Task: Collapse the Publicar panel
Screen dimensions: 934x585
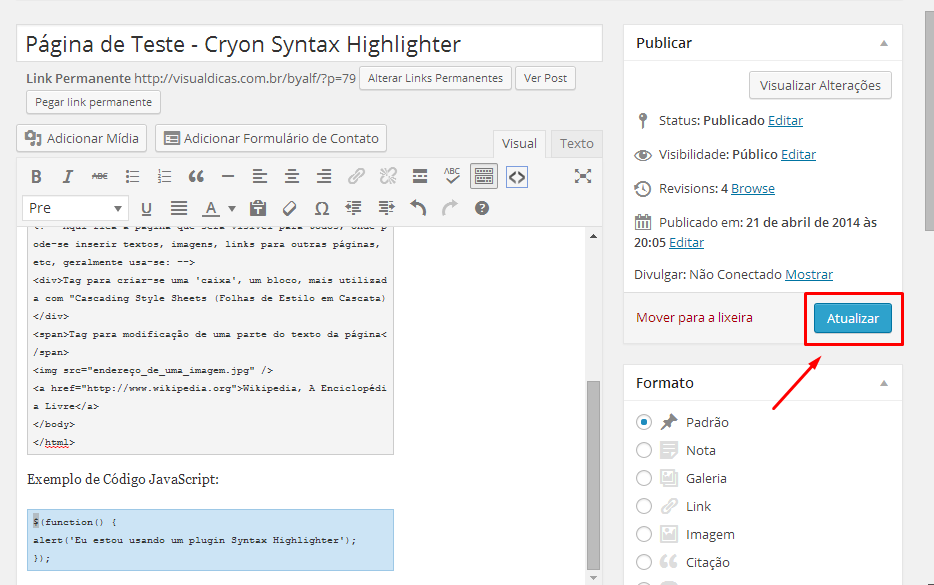Action: click(x=884, y=43)
